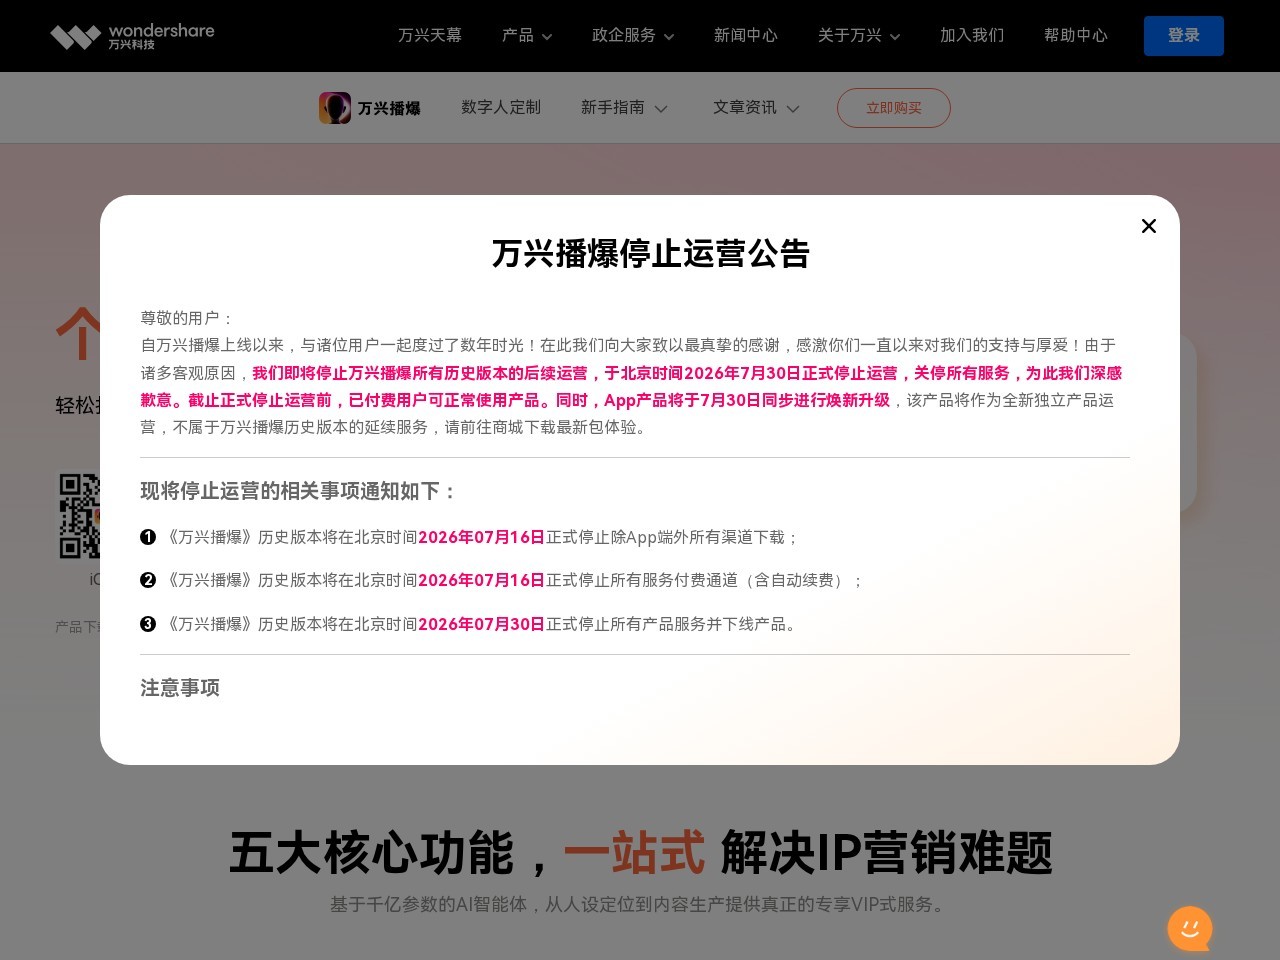Expand the 产品 dropdown menu
This screenshot has height=960, width=1280.
(527, 35)
